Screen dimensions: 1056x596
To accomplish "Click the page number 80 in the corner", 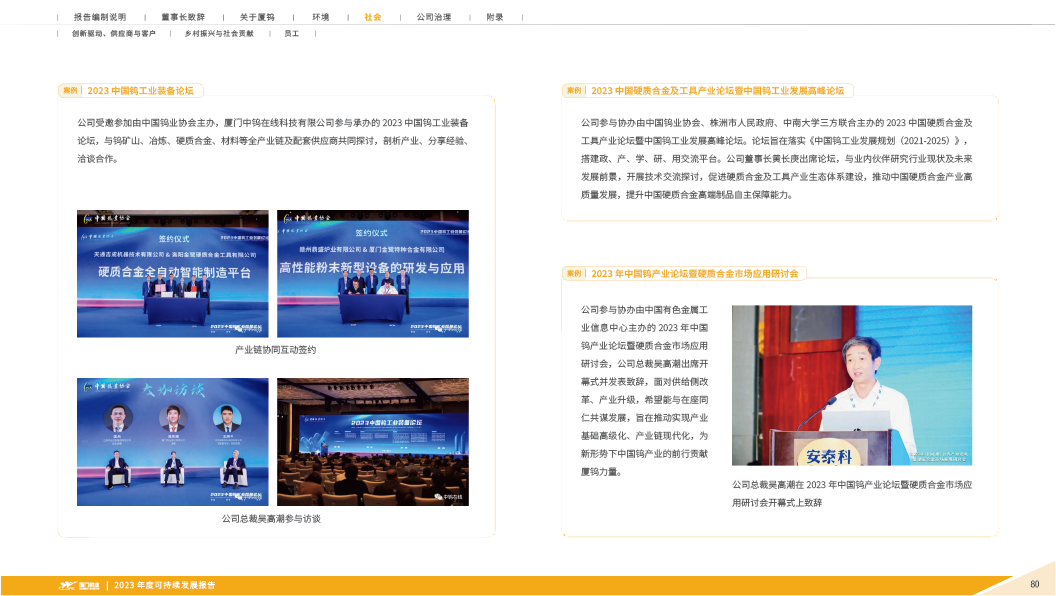I will coord(1034,584).
